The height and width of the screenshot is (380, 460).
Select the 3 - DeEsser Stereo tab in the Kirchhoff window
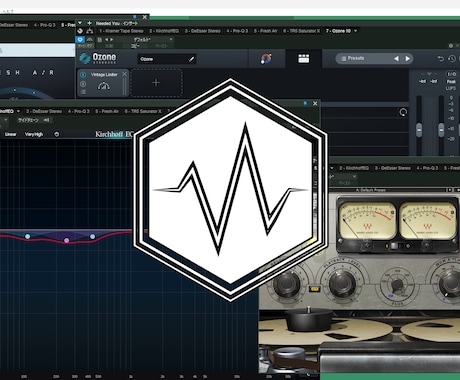click(x=44, y=111)
